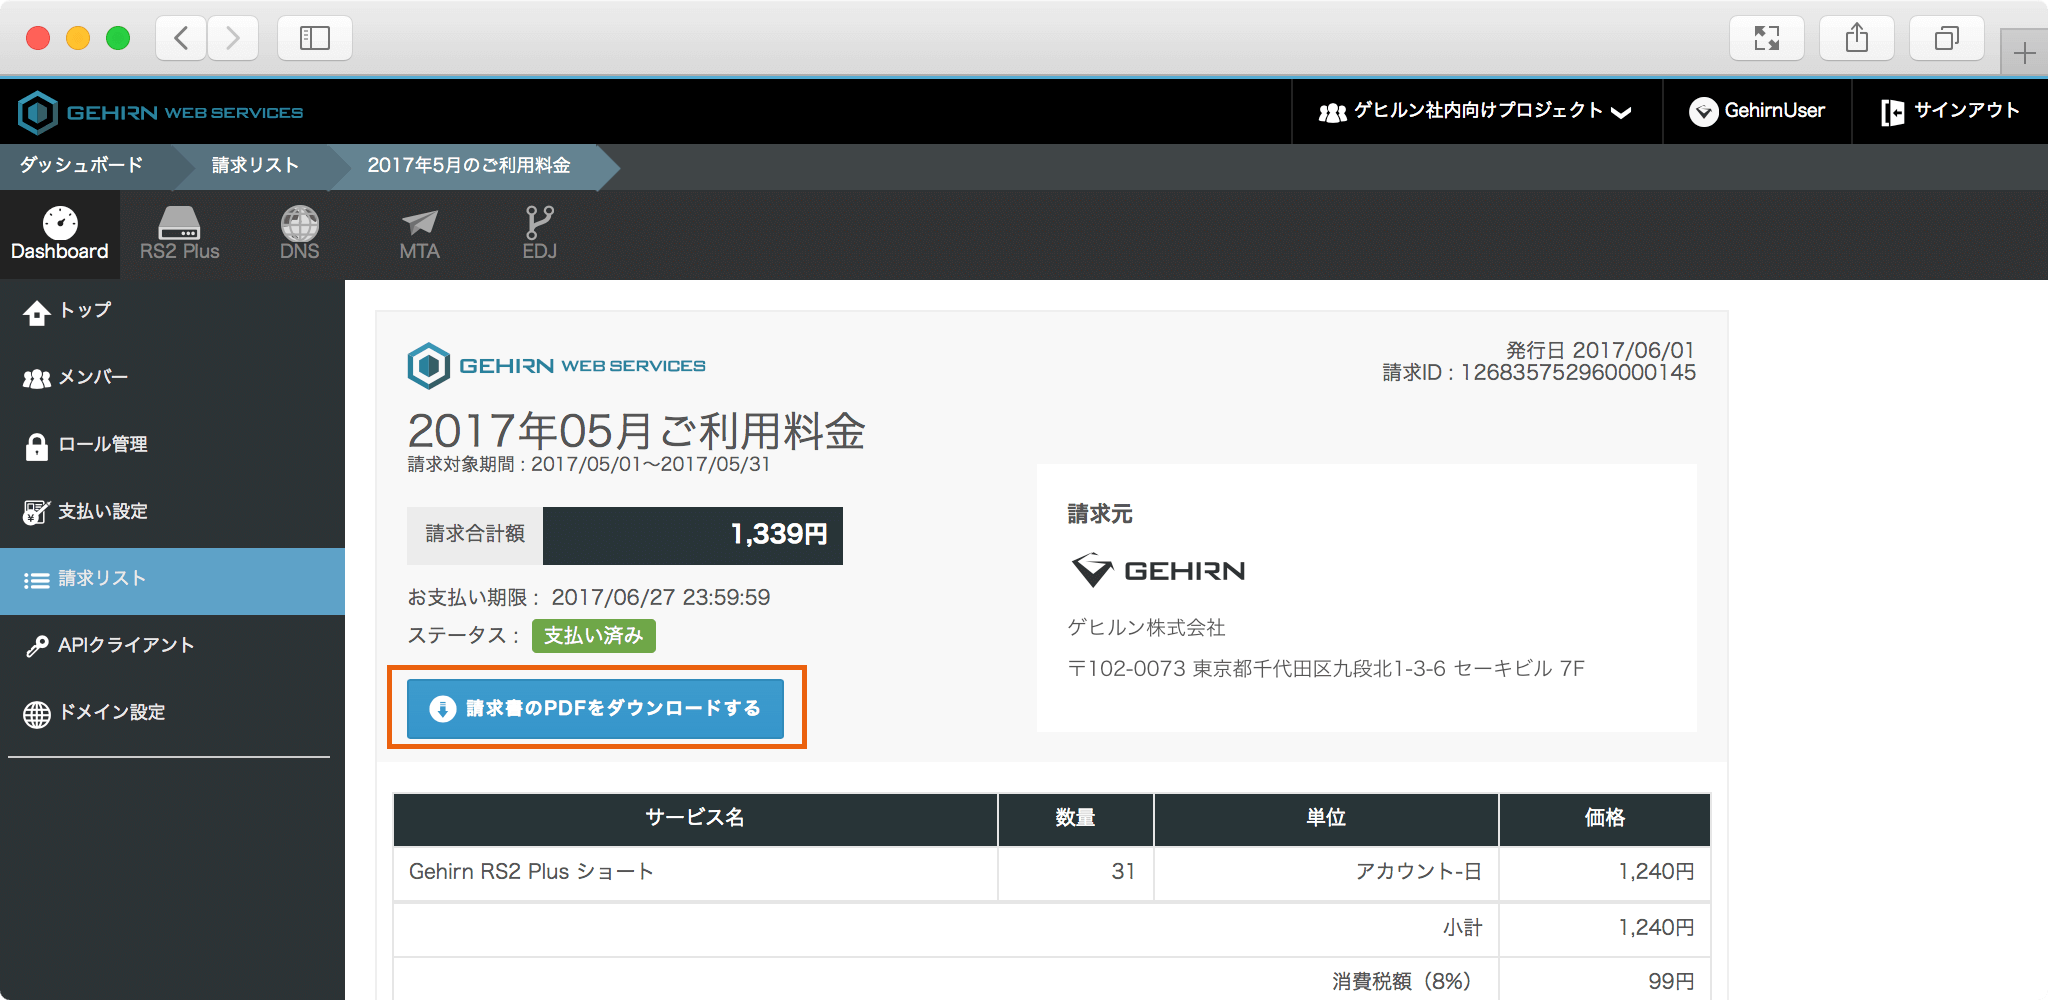Screen dimensions: 2048x1000
Task: Select ロール管理 in the sidebar
Action: [102, 445]
